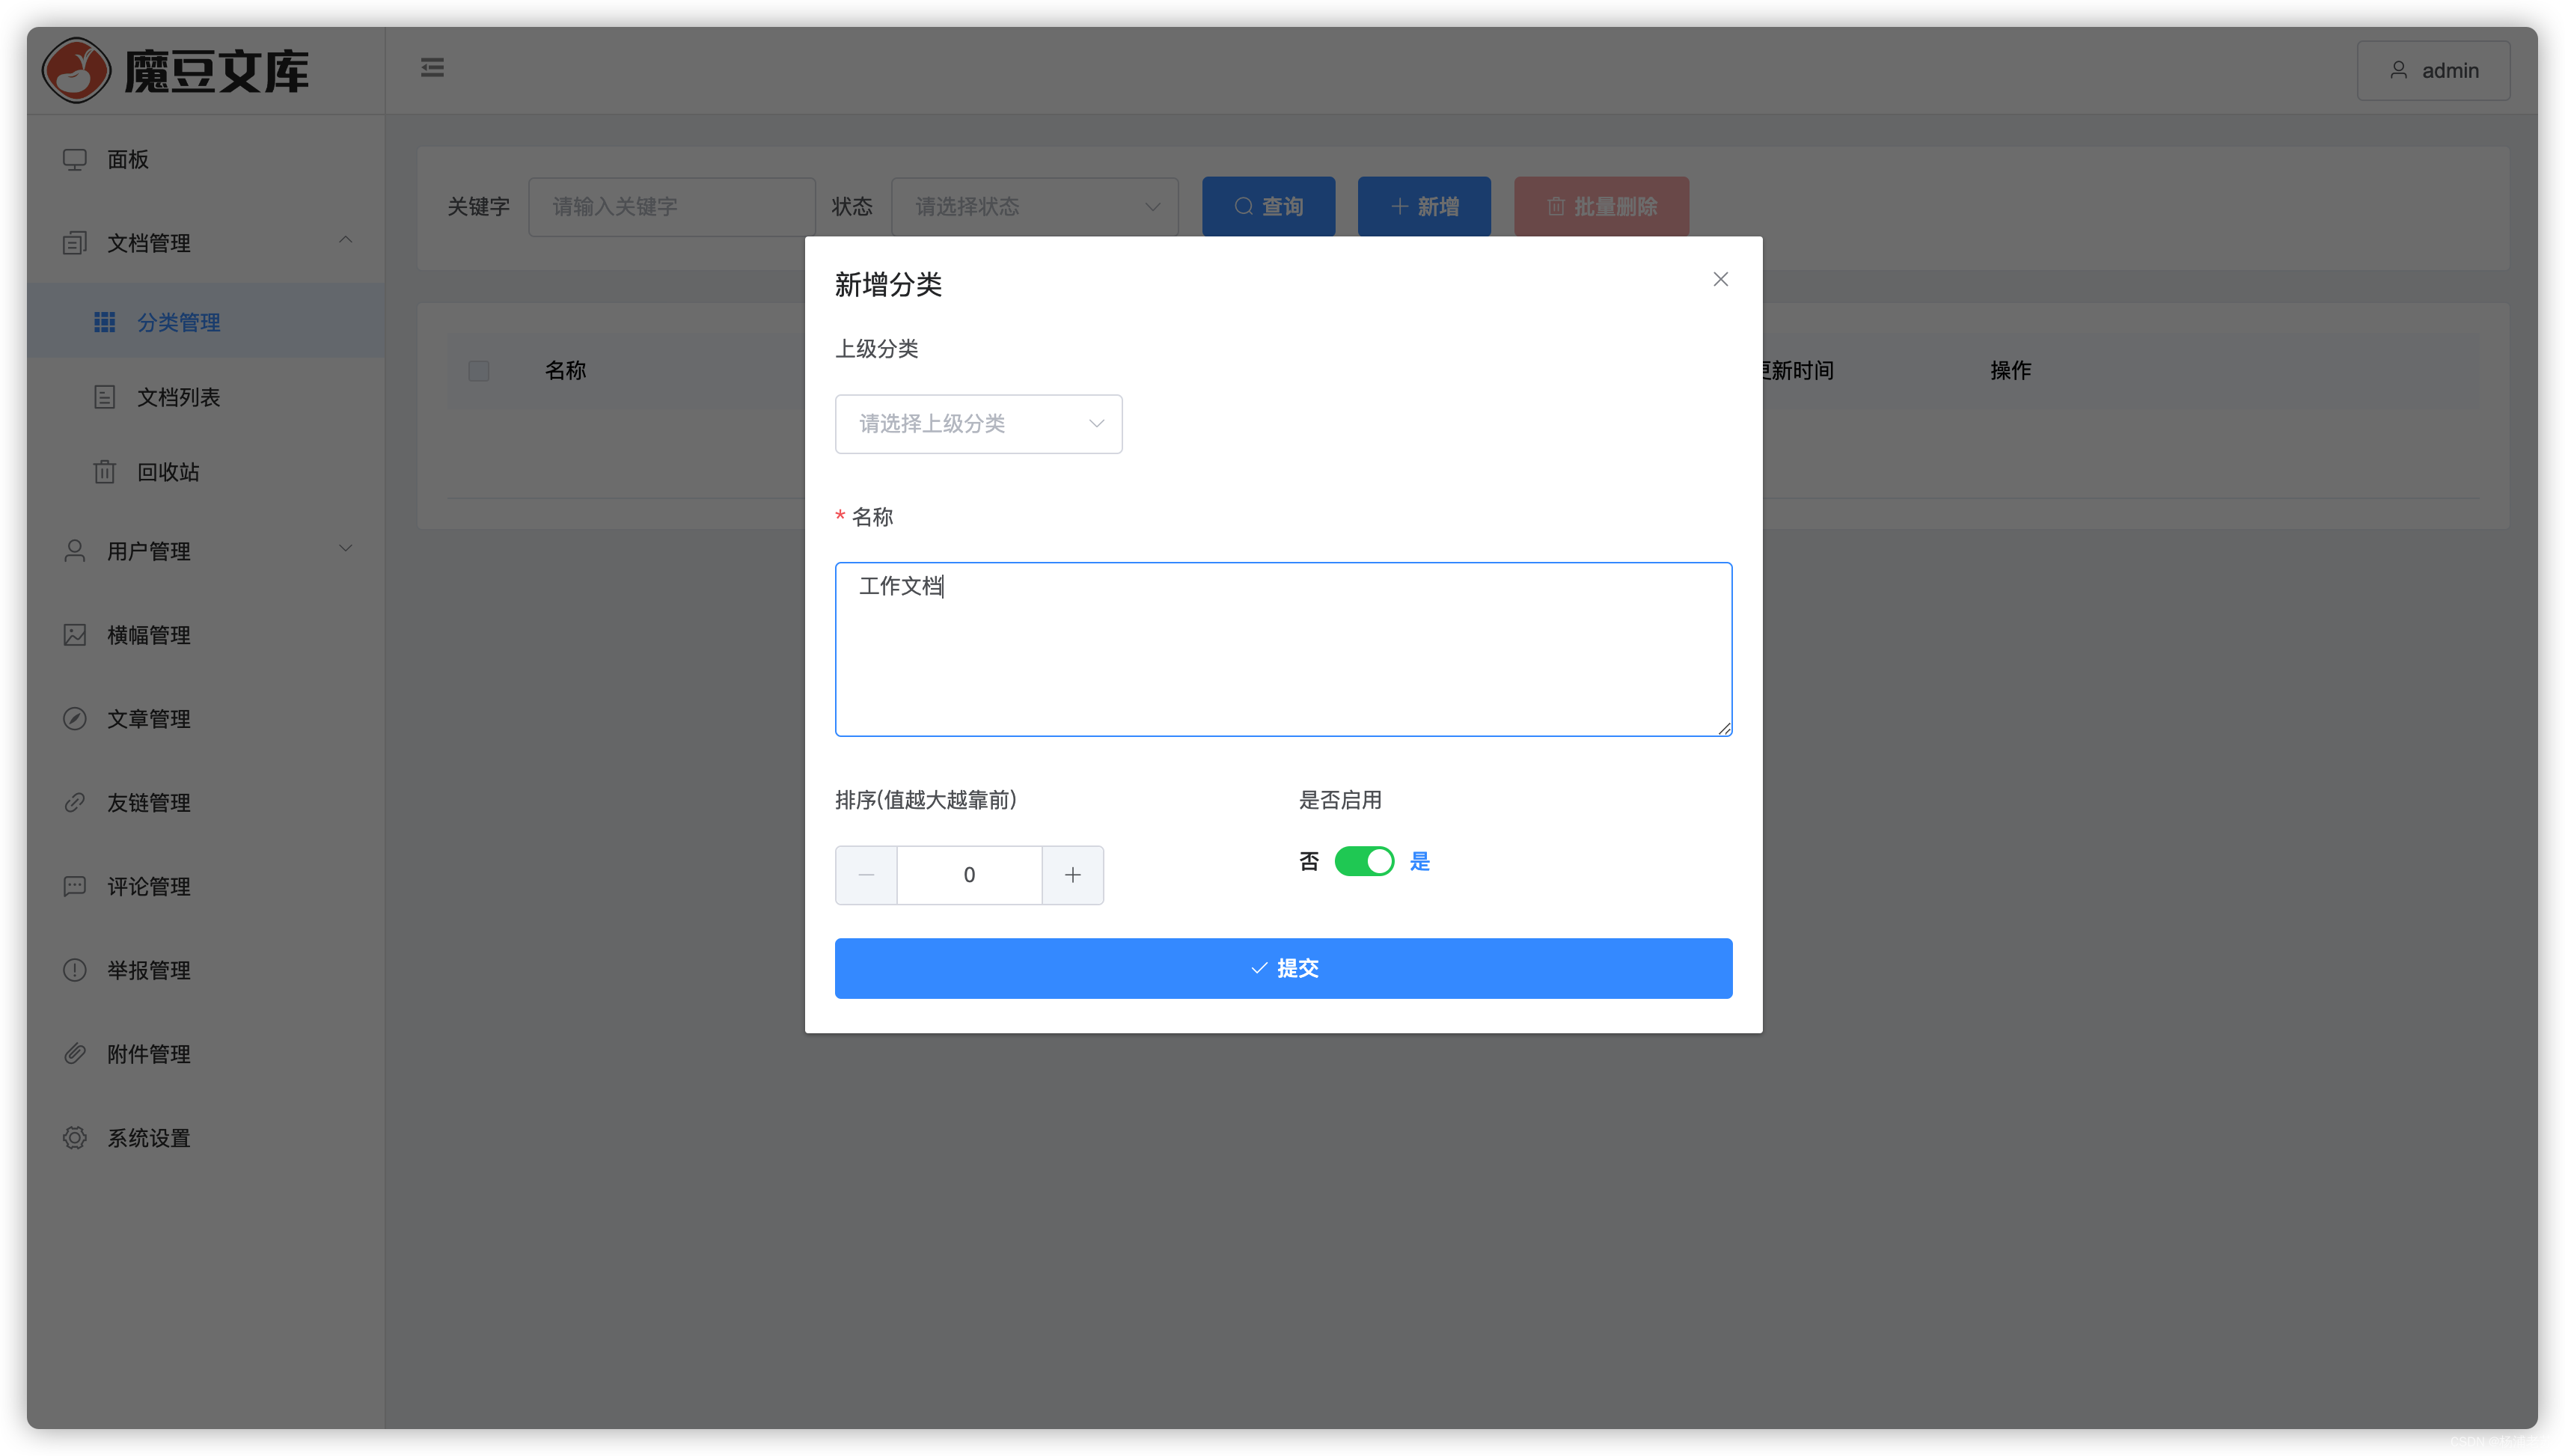Viewport: 2565px width, 1456px height.
Task: Click the 评论管理 chat bubble icon
Action: click(x=75, y=887)
